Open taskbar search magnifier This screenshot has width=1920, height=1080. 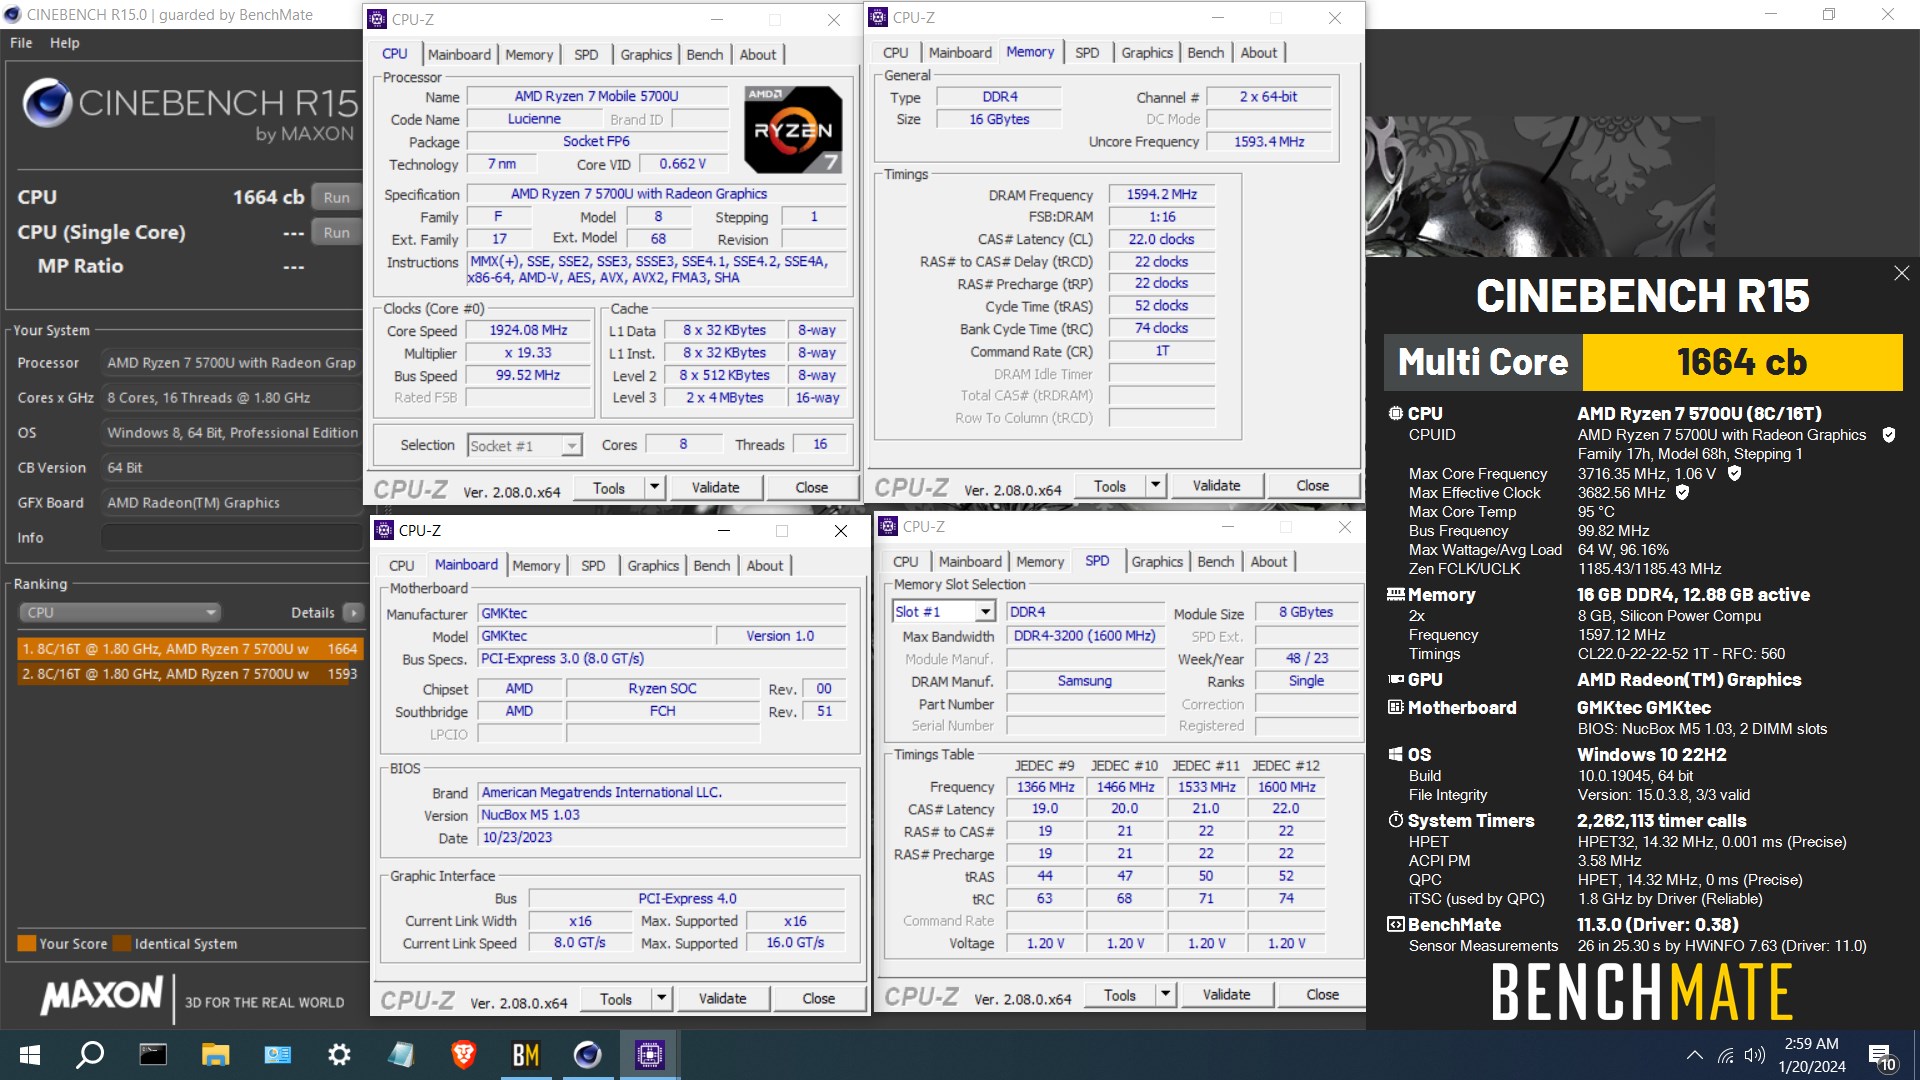[x=90, y=1055]
